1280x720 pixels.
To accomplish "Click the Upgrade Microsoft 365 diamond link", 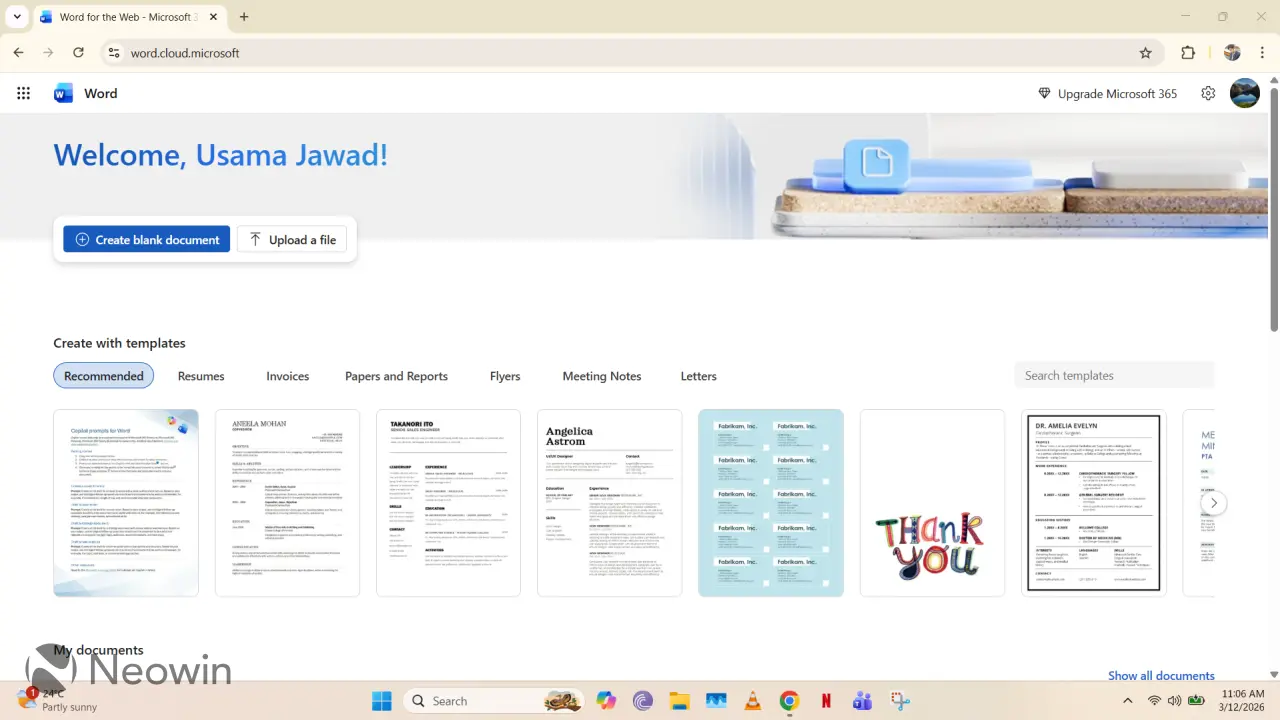I will click(1107, 93).
